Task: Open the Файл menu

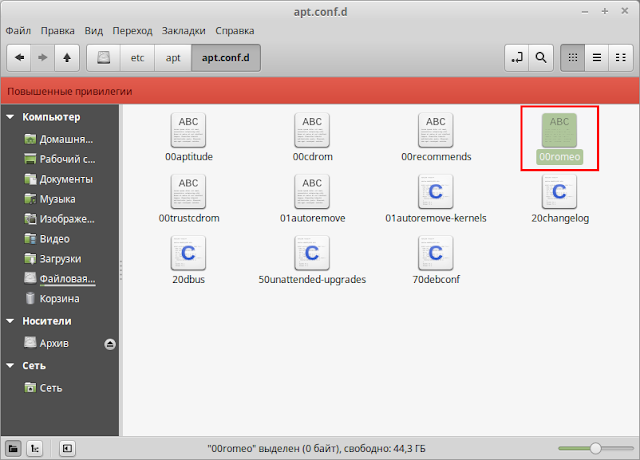Action: 18,31
